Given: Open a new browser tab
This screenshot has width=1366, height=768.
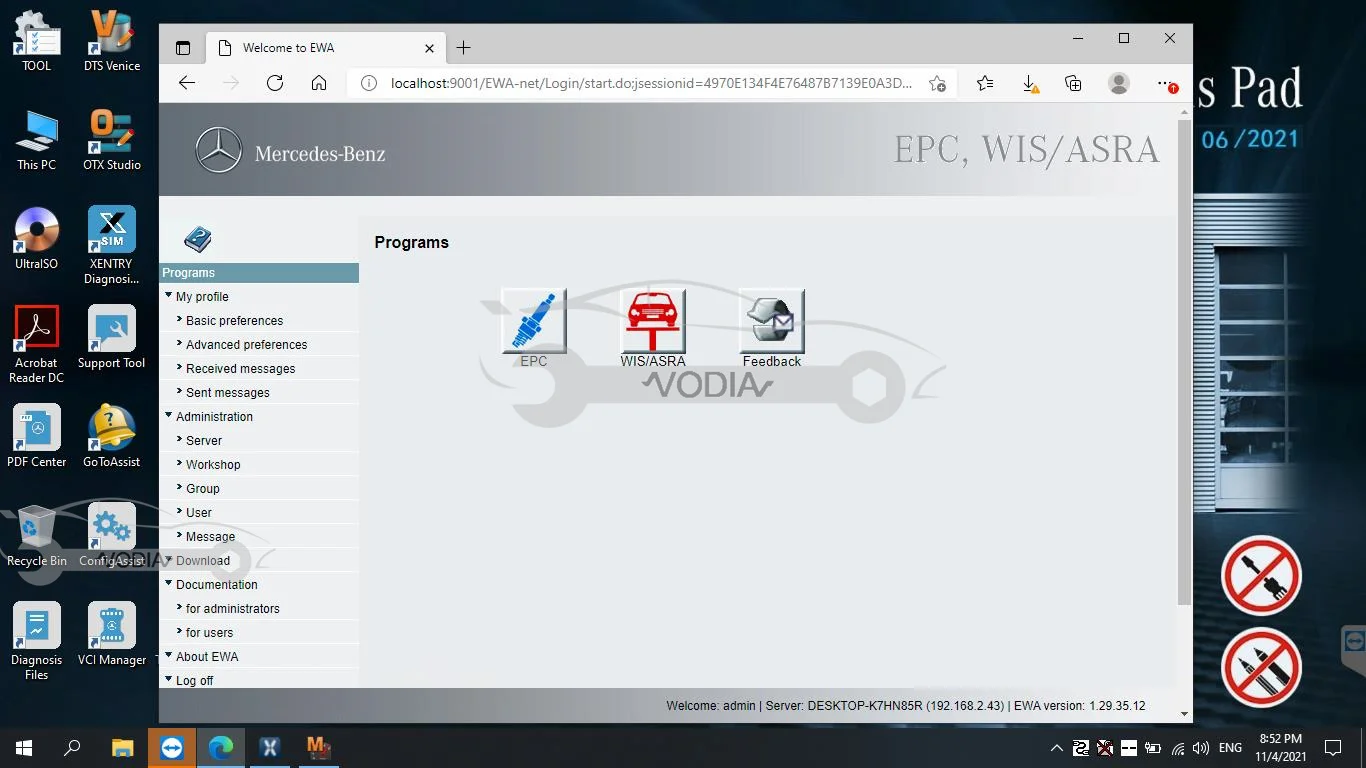Looking at the screenshot, I should 463,47.
